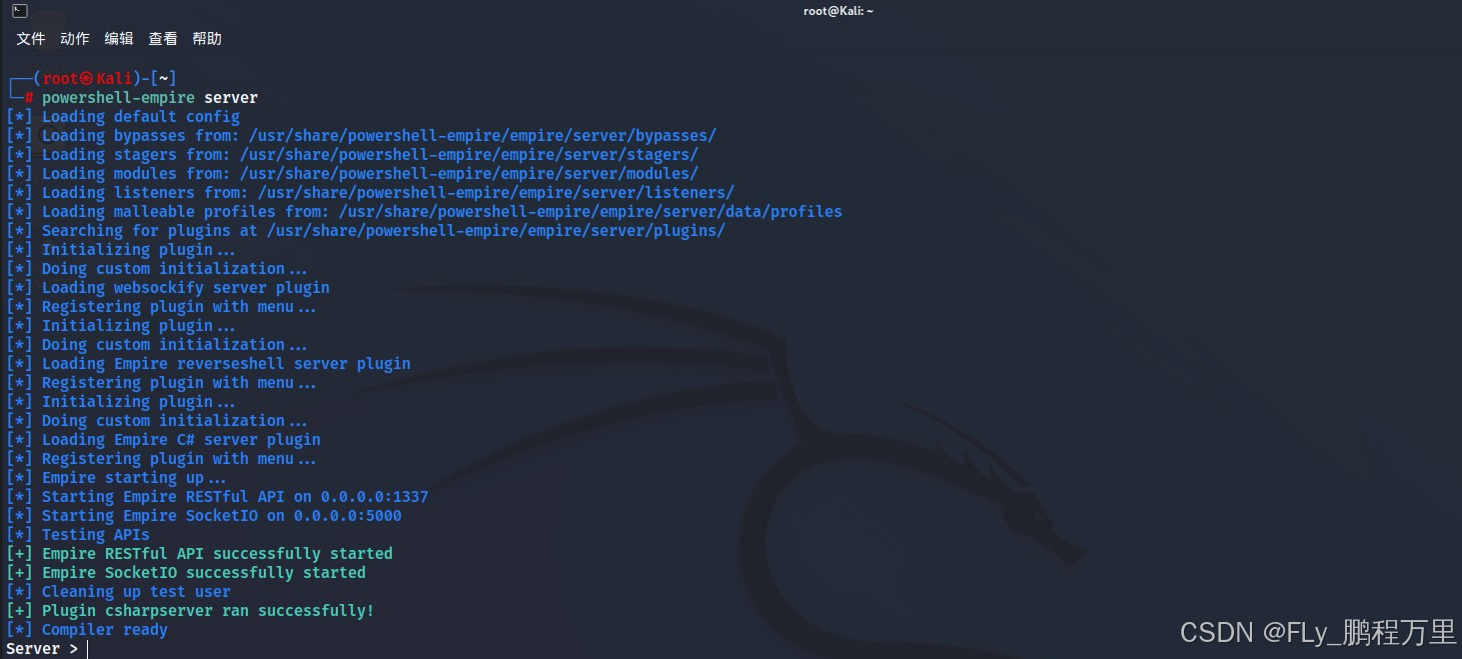Image resolution: width=1462 pixels, height=659 pixels.
Task: Click the 'Loading modules from:' path line
Action: (x=353, y=174)
